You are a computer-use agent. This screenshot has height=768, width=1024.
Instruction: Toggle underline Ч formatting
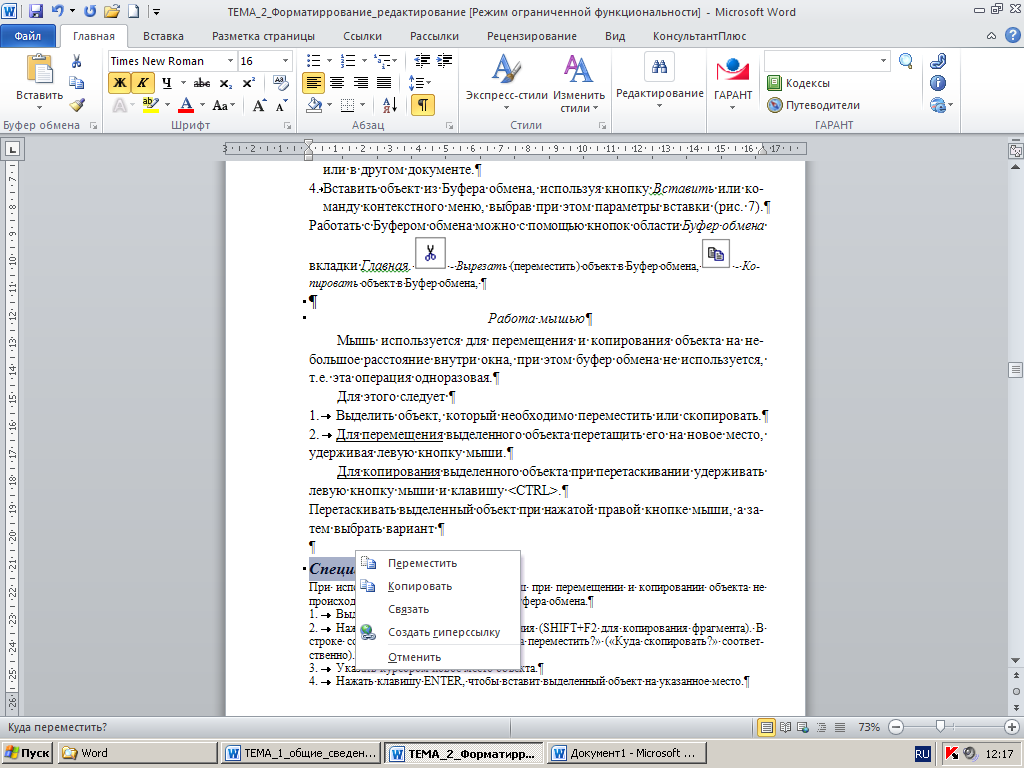[x=167, y=83]
